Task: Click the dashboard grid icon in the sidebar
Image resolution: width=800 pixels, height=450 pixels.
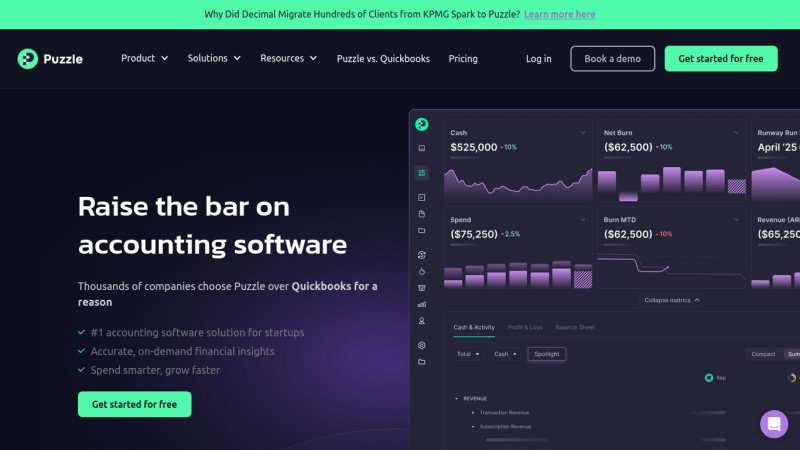Action: tap(422, 173)
